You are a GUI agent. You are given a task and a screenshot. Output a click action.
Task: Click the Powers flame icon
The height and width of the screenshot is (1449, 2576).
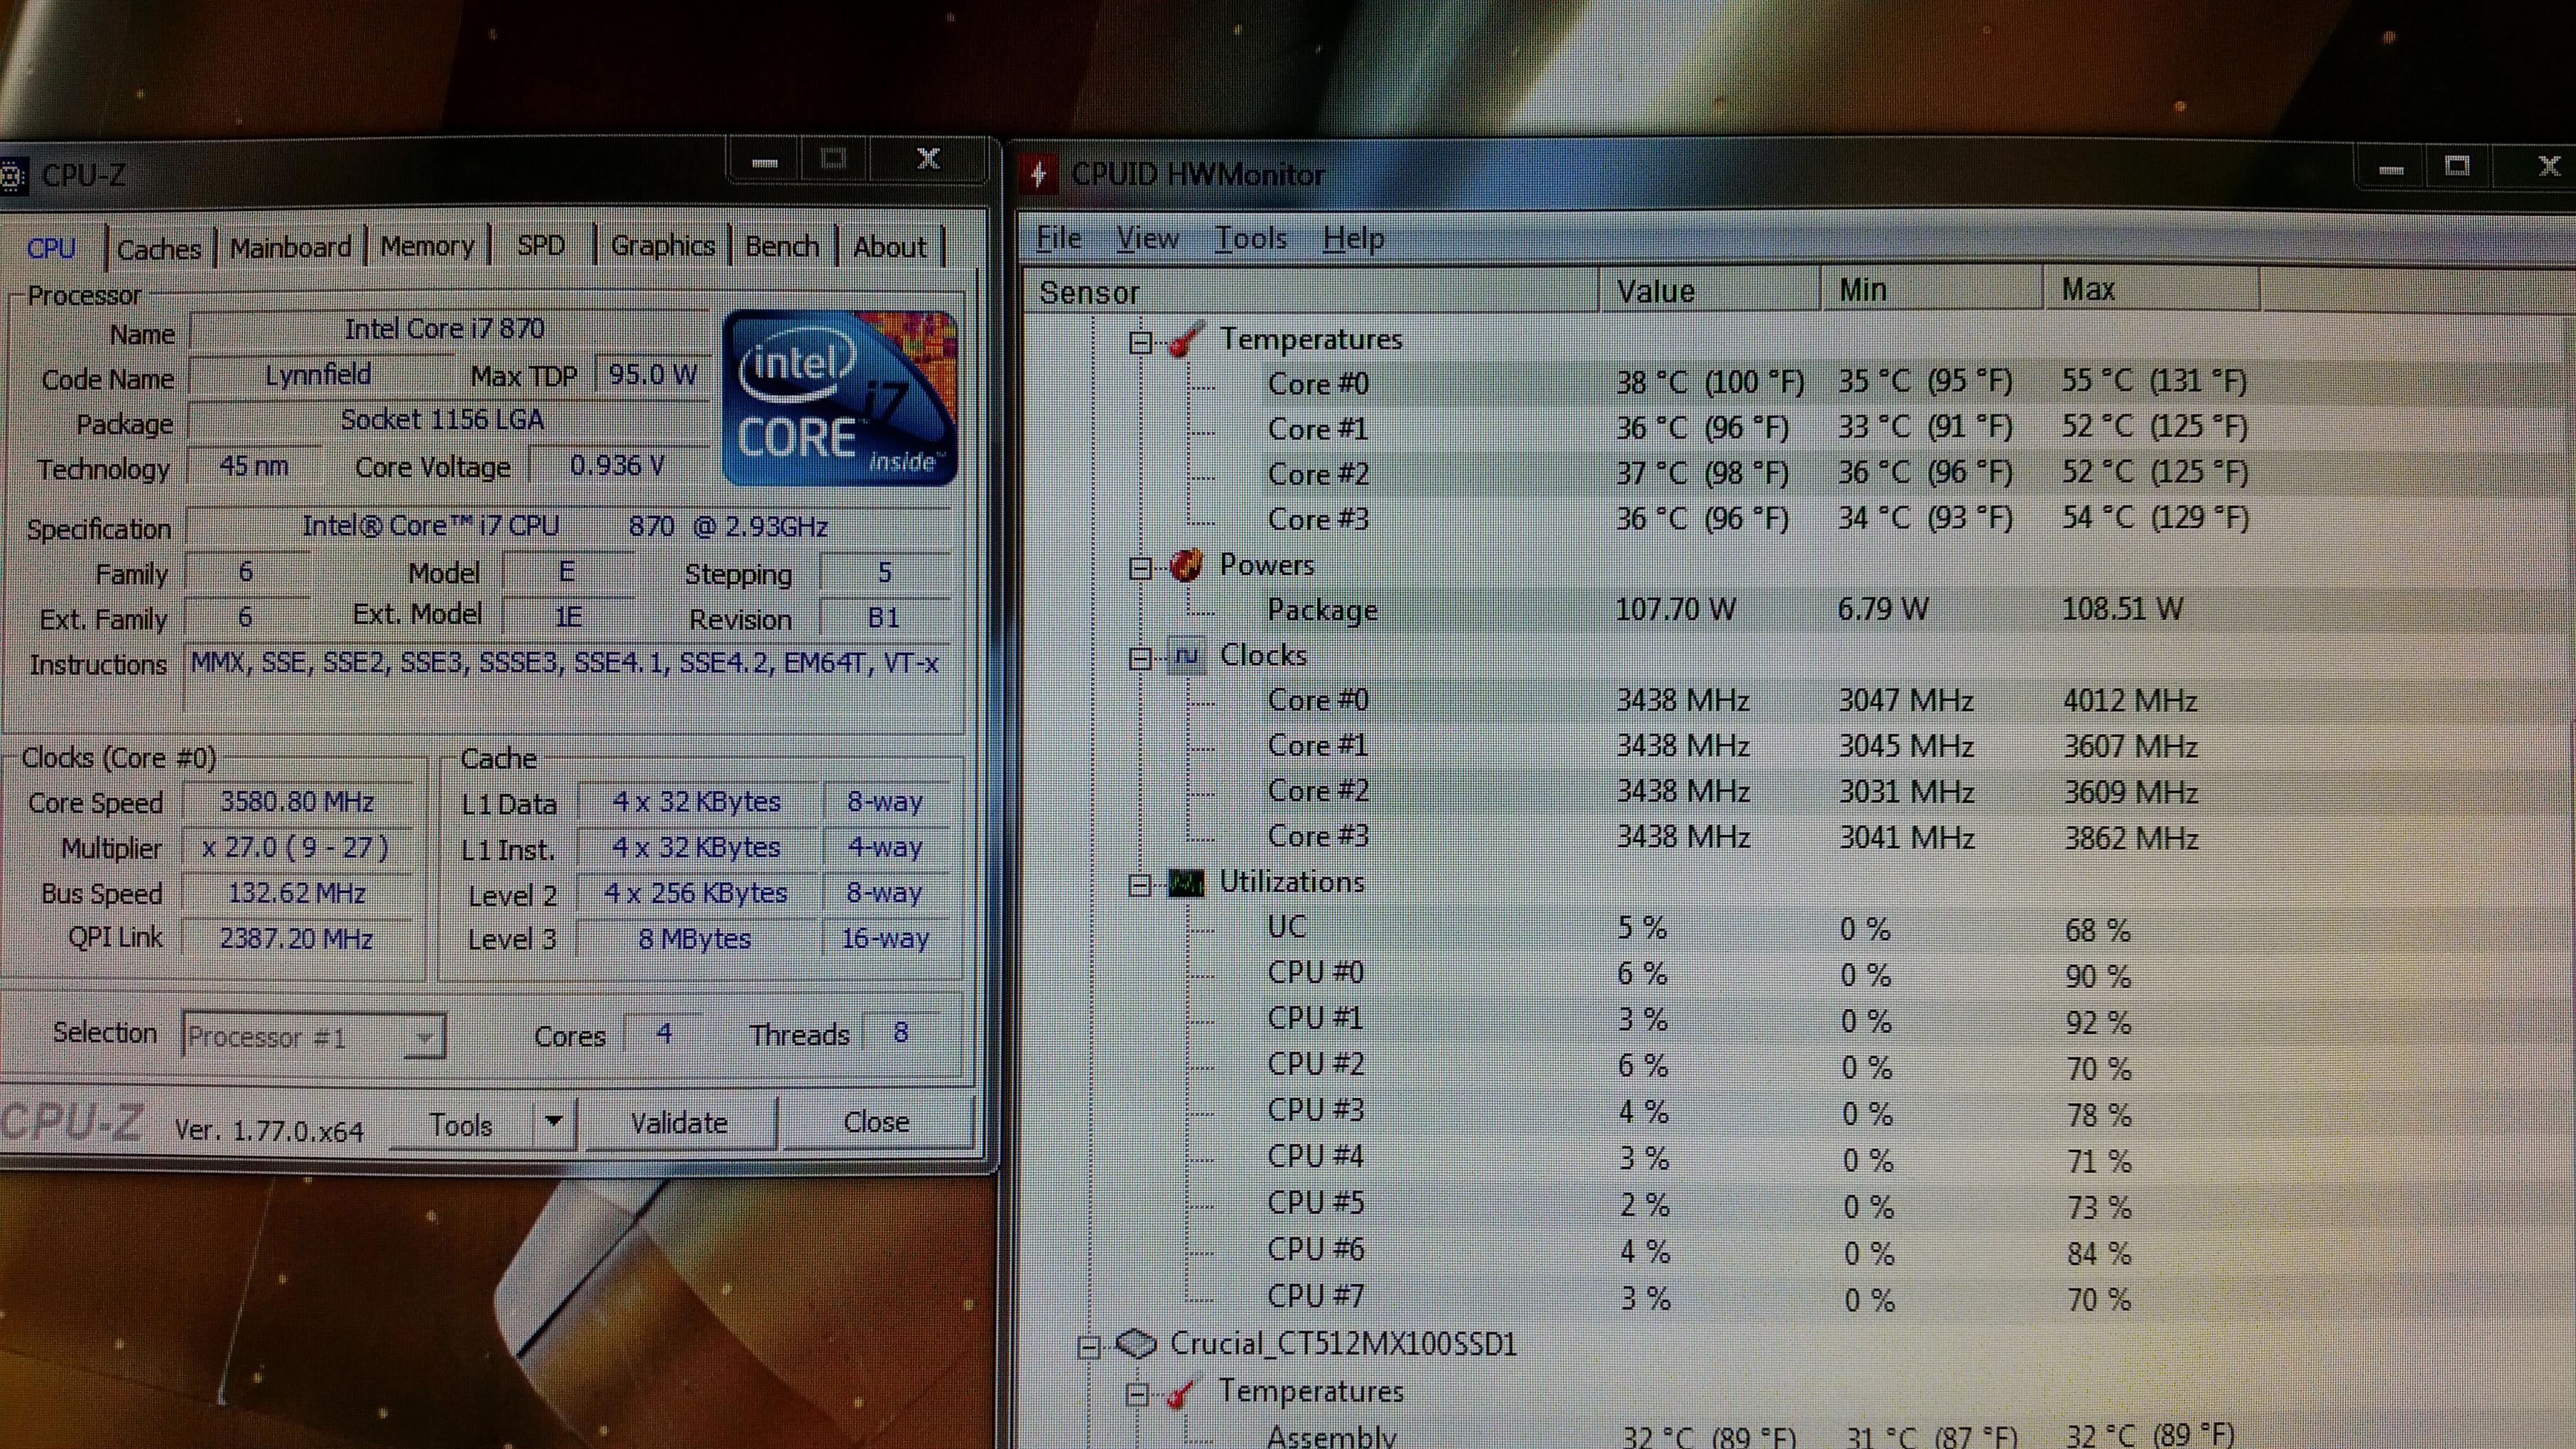[1186, 566]
